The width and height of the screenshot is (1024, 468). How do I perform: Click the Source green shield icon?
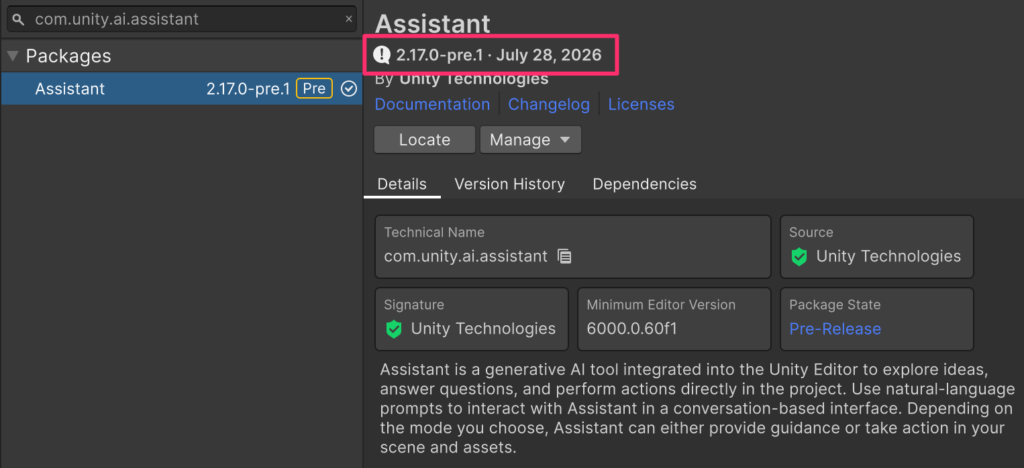[799, 257]
